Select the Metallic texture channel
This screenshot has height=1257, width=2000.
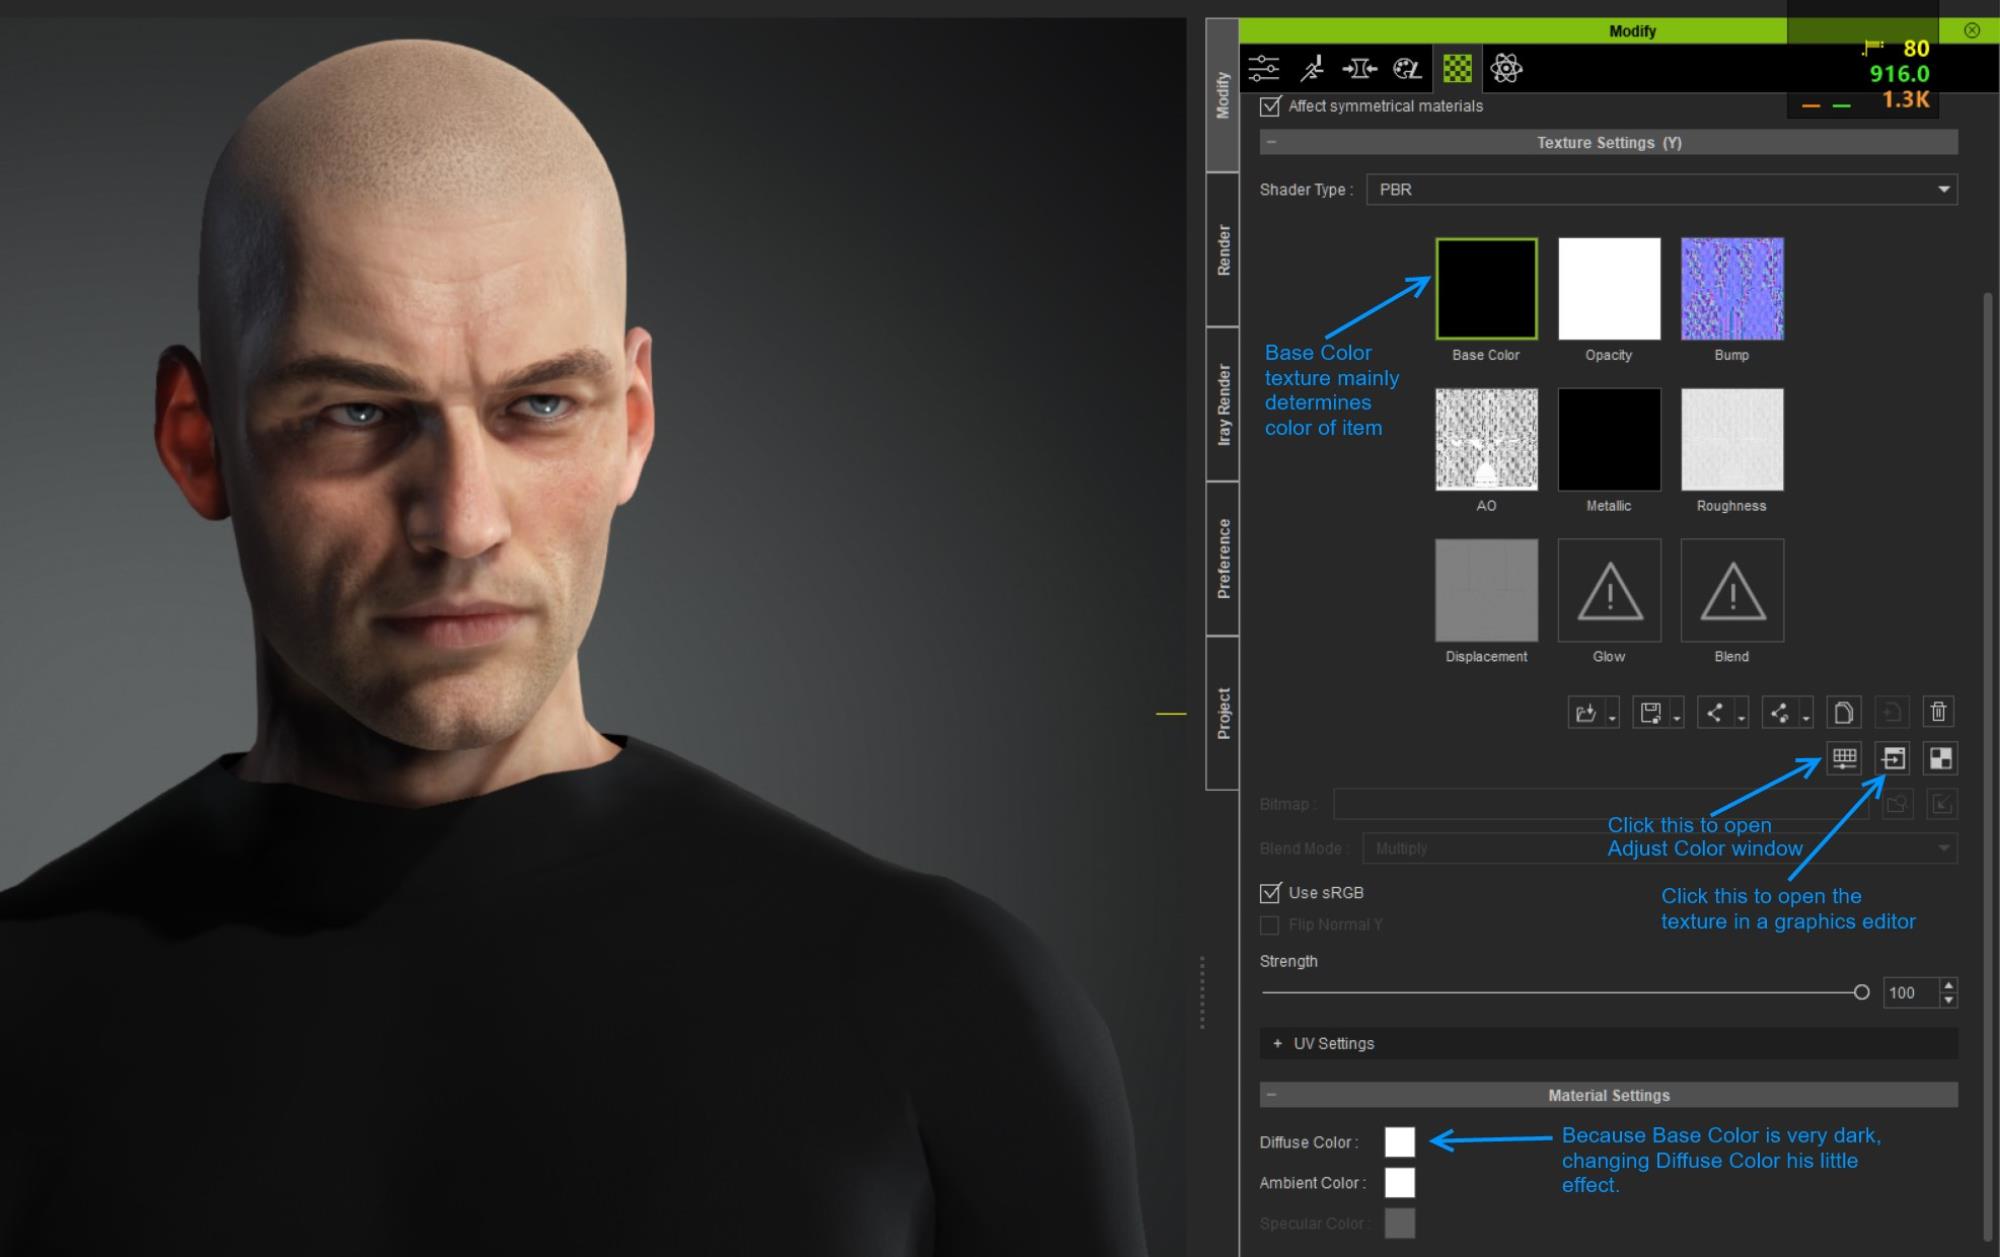coord(1609,440)
